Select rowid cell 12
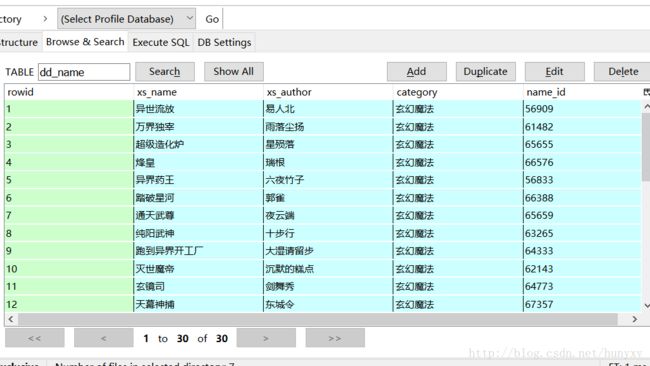 pos(69,304)
